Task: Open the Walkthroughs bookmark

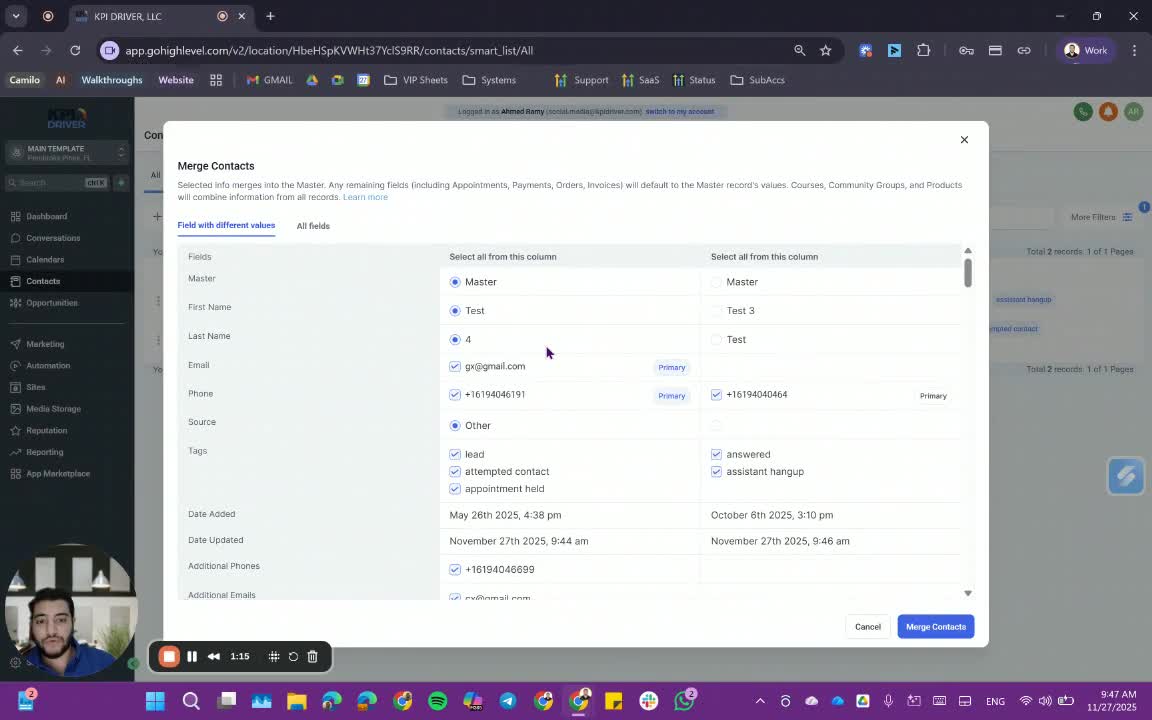Action: pyautogui.click(x=112, y=80)
